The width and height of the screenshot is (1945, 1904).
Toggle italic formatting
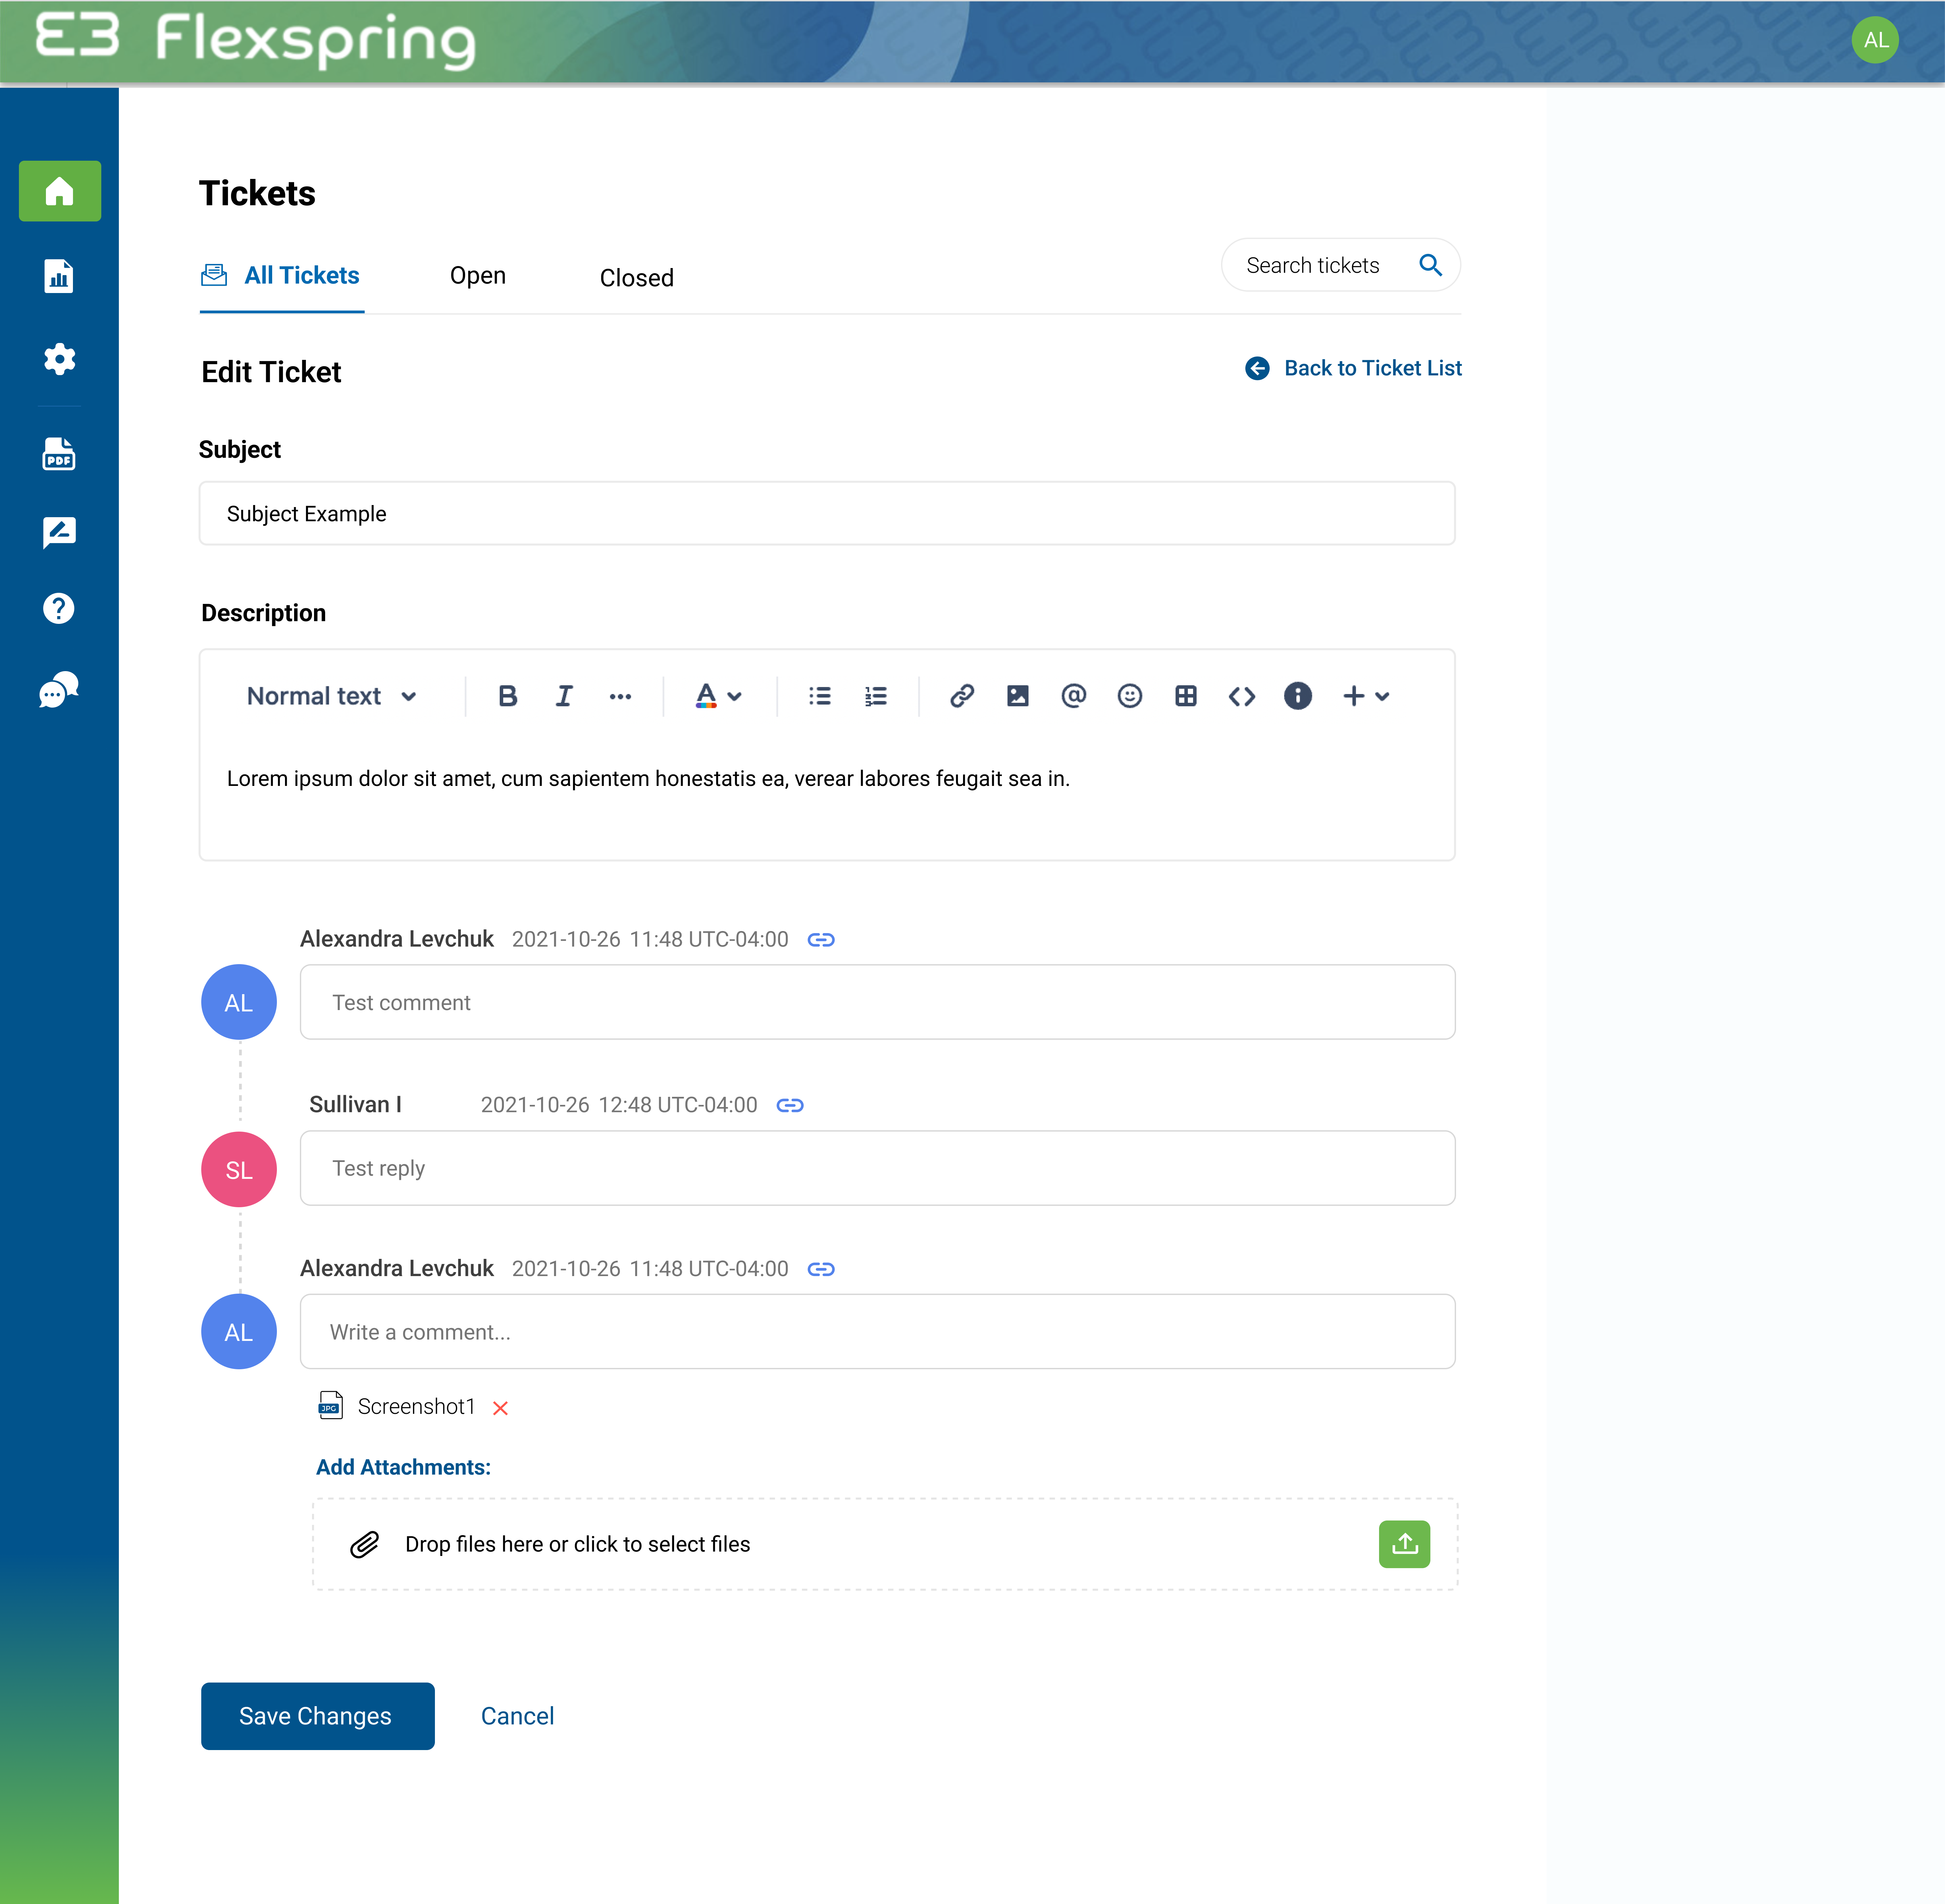tap(564, 696)
